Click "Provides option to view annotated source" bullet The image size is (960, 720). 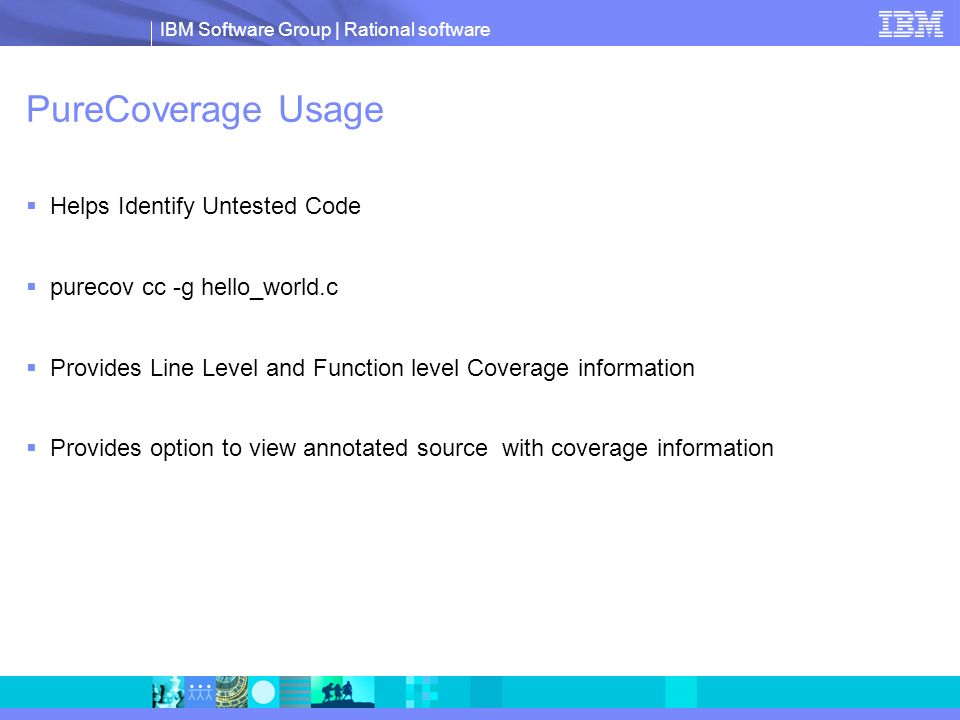412,448
